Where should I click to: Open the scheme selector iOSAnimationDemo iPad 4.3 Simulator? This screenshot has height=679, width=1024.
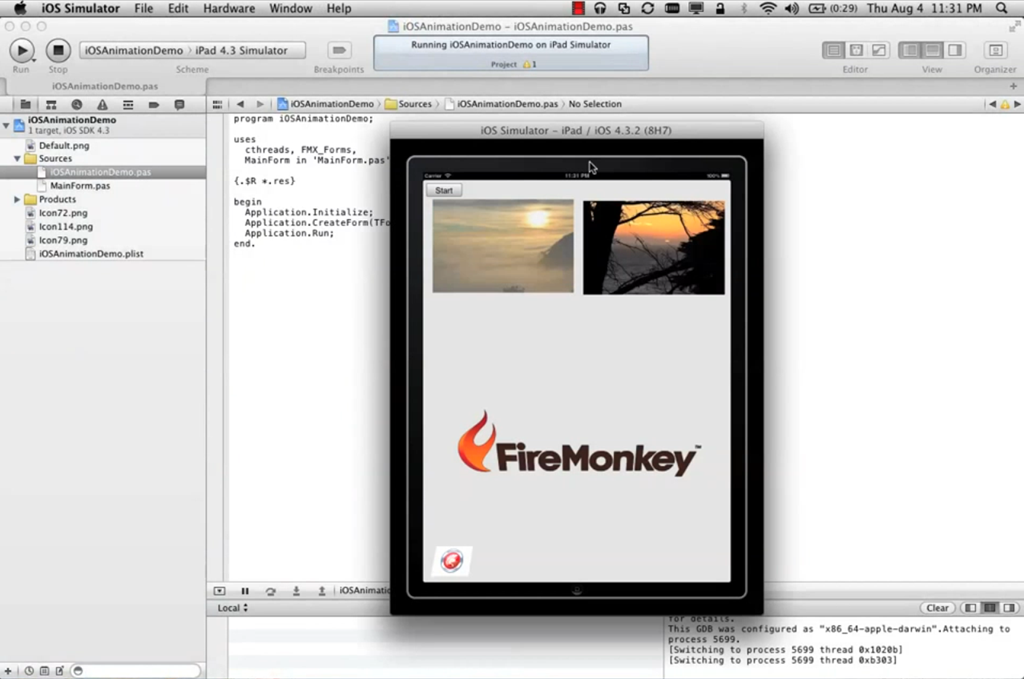pyautogui.click(x=192, y=50)
